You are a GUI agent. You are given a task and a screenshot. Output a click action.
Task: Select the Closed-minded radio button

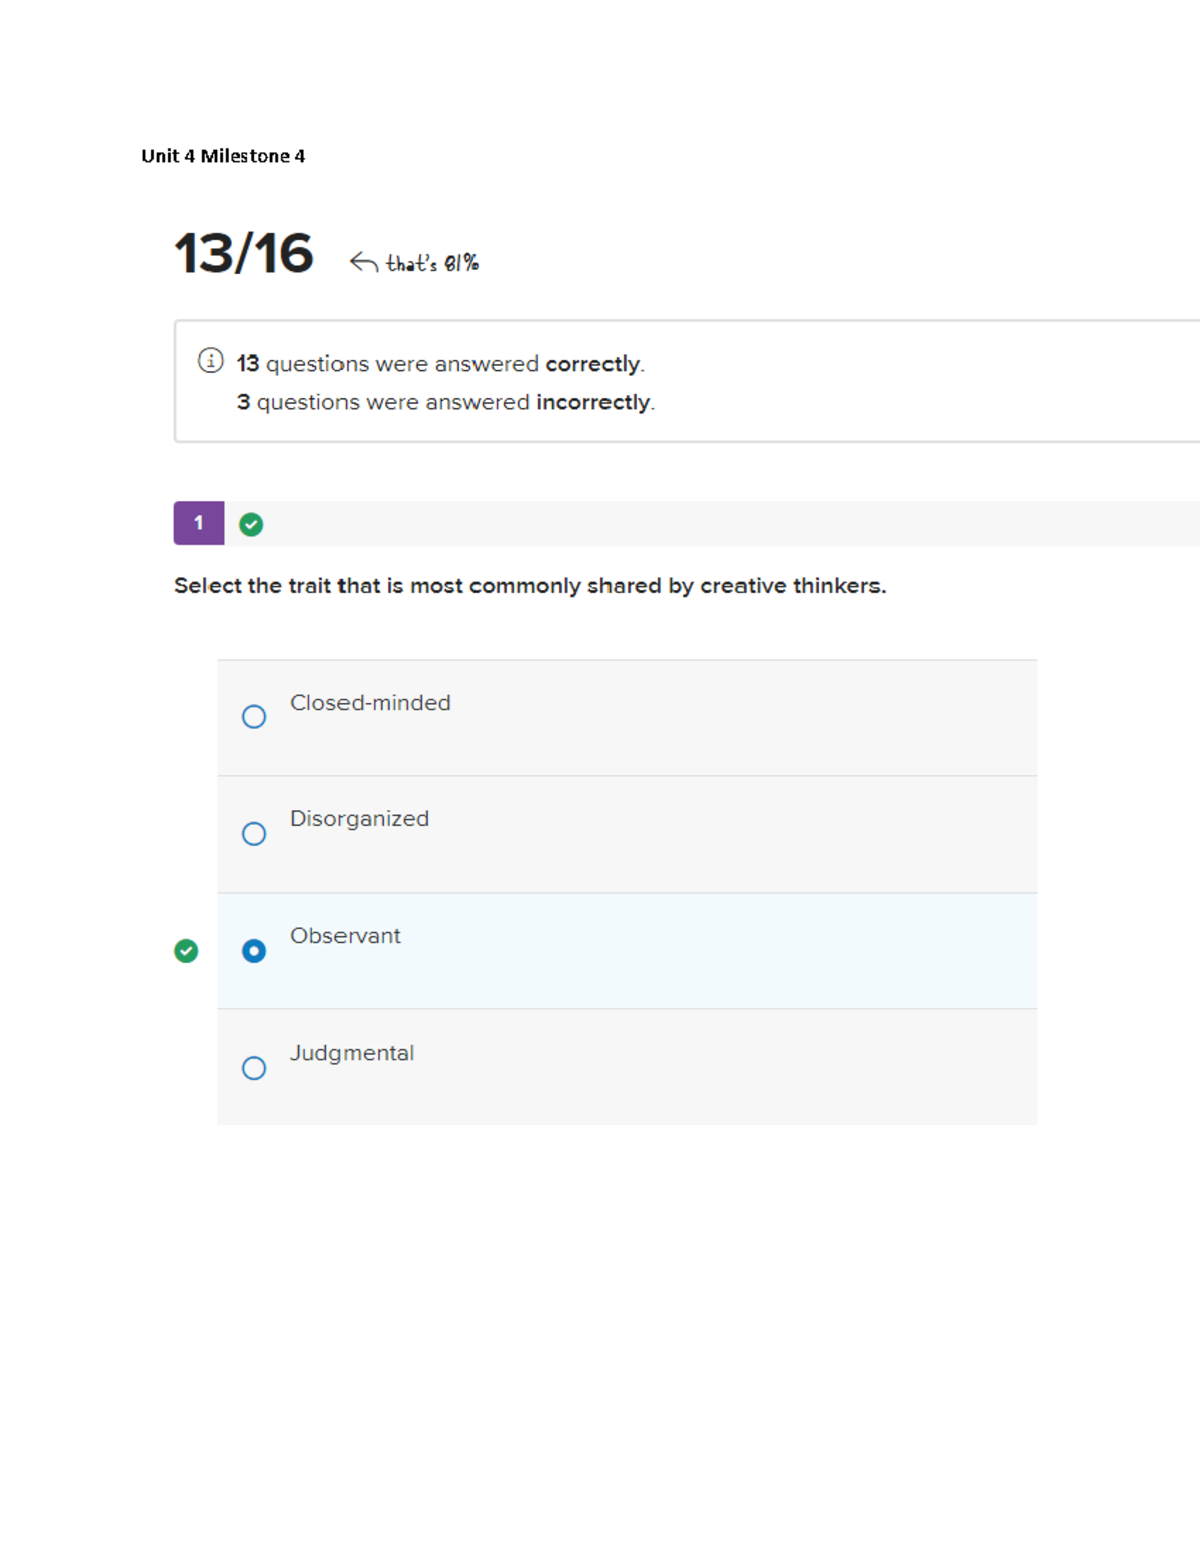254,717
